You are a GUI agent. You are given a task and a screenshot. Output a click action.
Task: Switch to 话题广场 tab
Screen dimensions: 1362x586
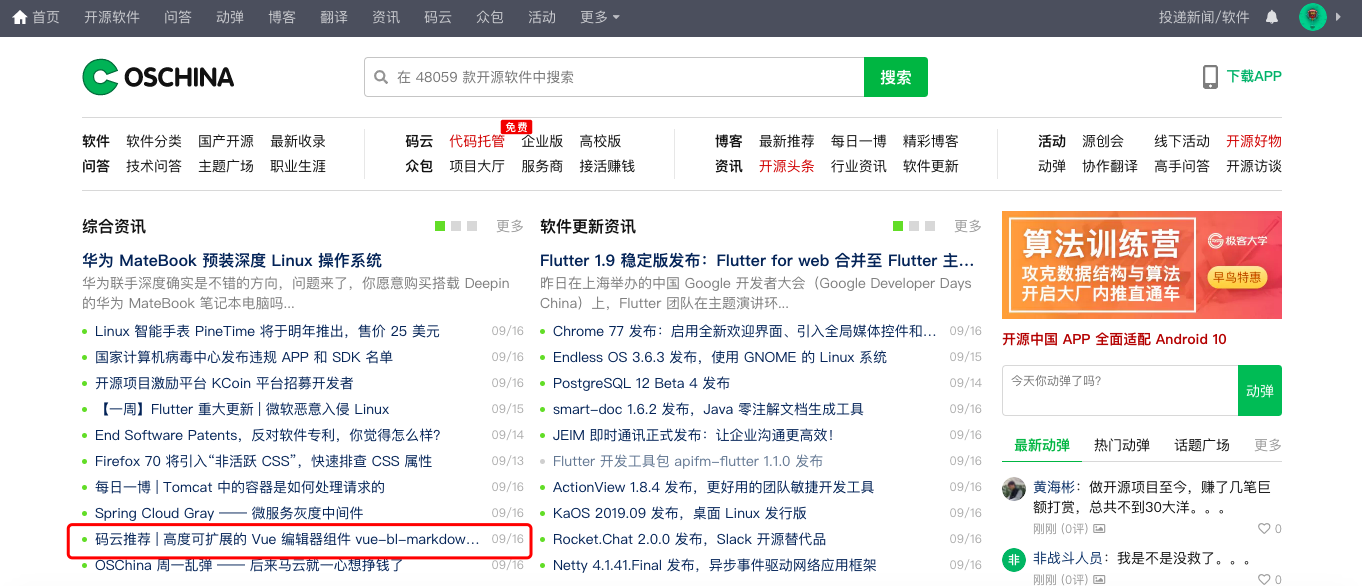[x=1202, y=445]
